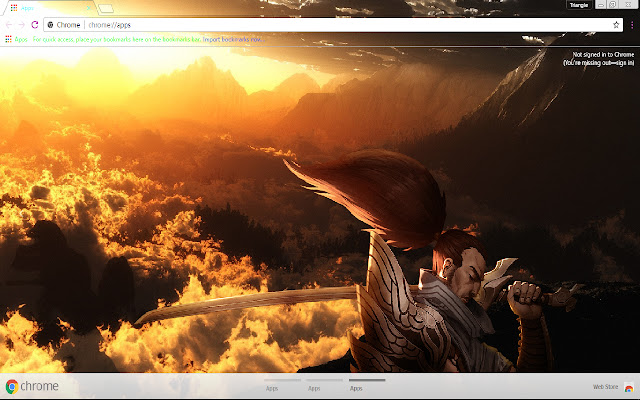Click the Triangle profile button
This screenshot has height=400, width=640.
(579, 5)
